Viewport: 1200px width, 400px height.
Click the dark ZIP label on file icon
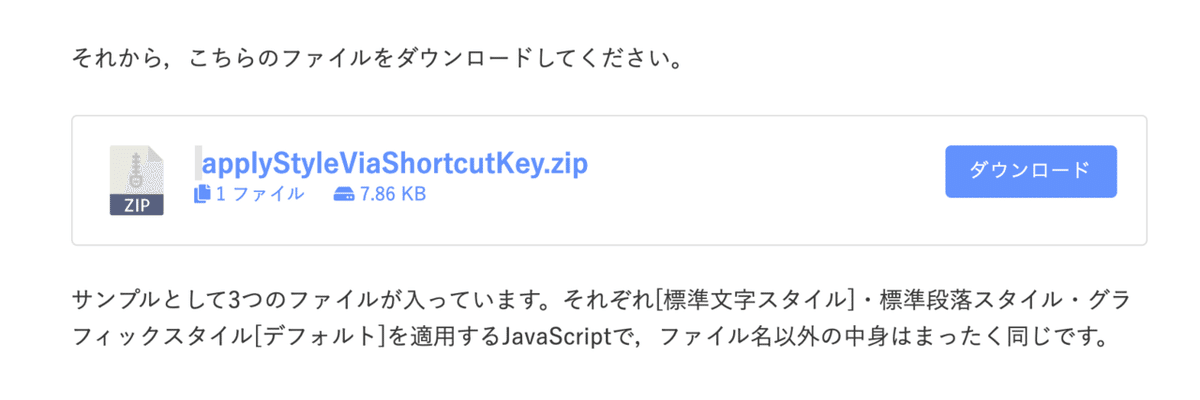[x=137, y=206]
